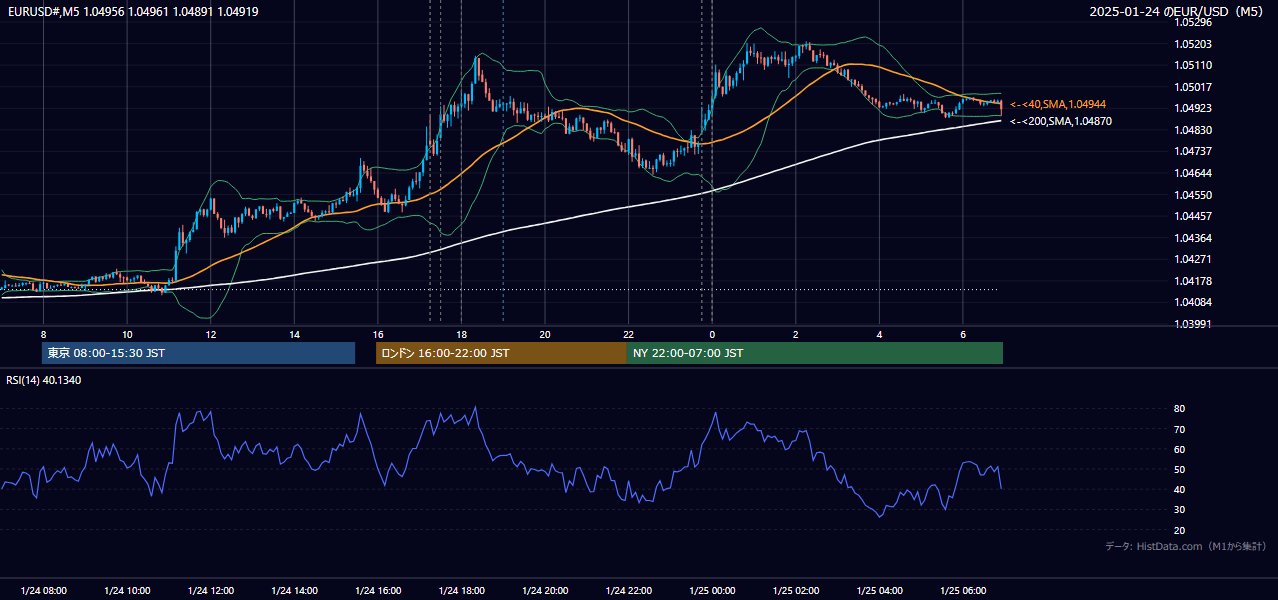Select the 1/24 08:00 bottom date label
The width and height of the screenshot is (1278, 600).
click(x=43, y=591)
